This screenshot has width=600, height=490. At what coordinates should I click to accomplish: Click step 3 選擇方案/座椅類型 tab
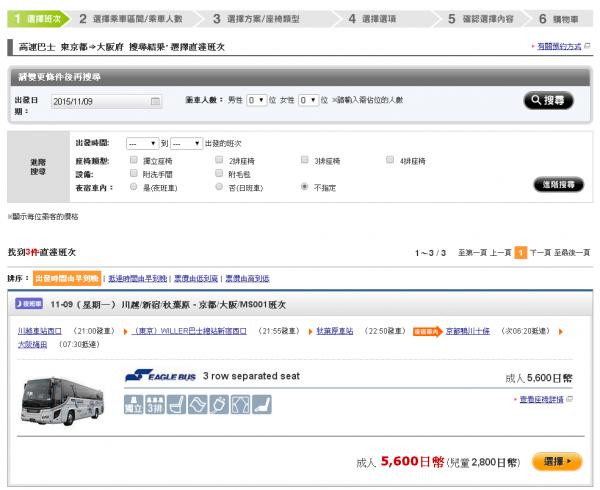pyautogui.click(x=256, y=19)
